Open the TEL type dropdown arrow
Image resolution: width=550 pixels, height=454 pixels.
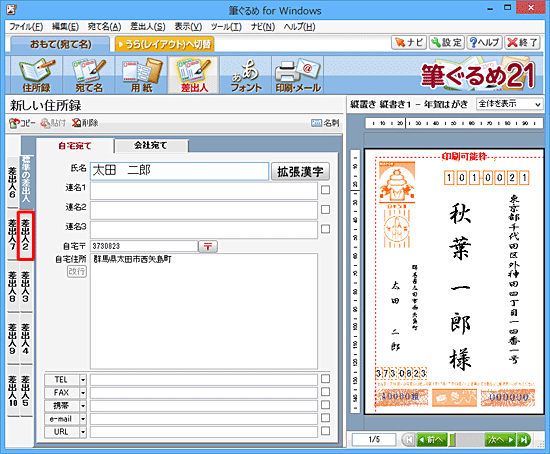click(83, 380)
